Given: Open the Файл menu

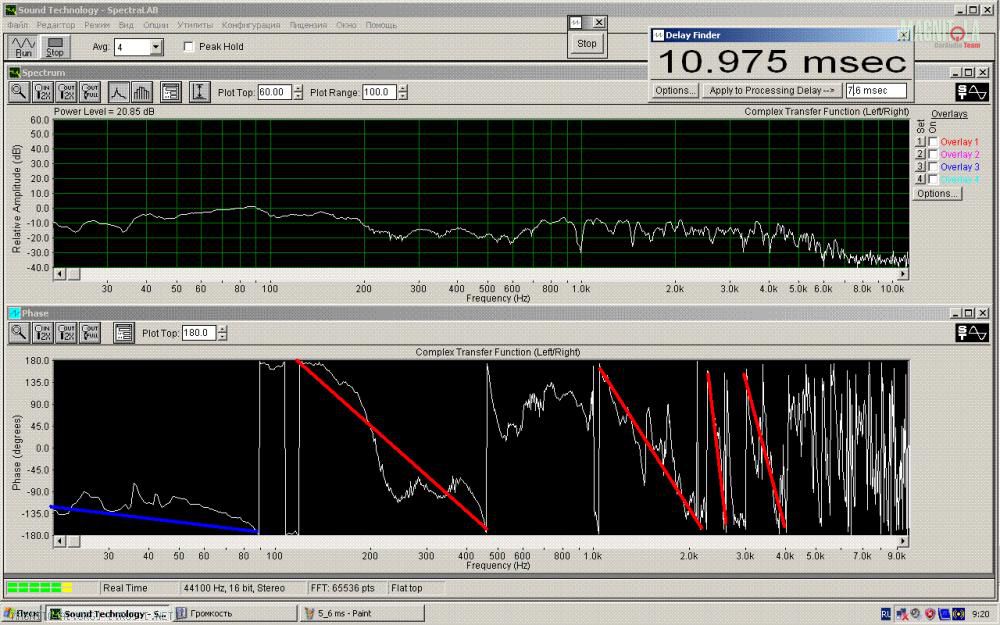Looking at the screenshot, I should click(x=18, y=25).
